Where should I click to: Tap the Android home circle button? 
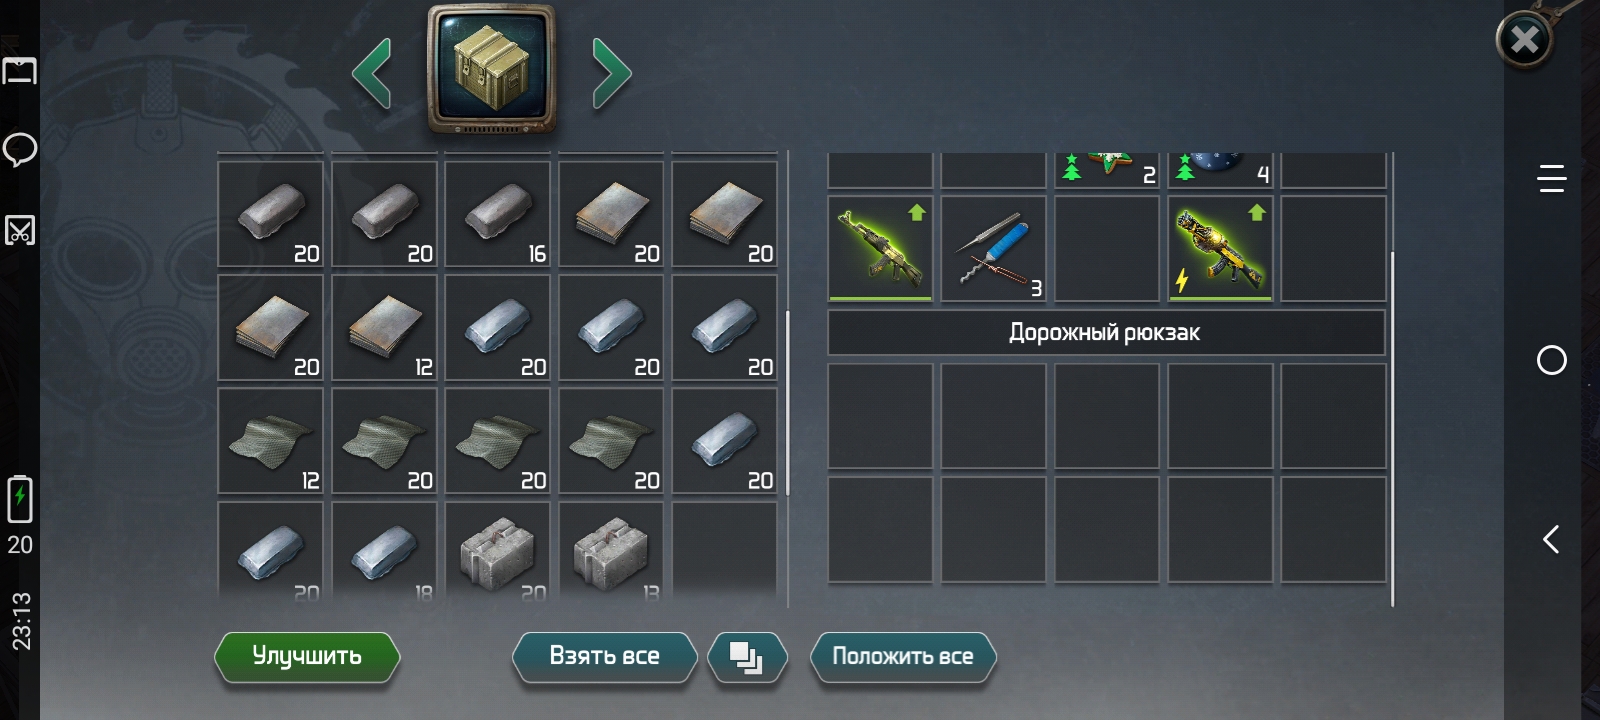1551,360
